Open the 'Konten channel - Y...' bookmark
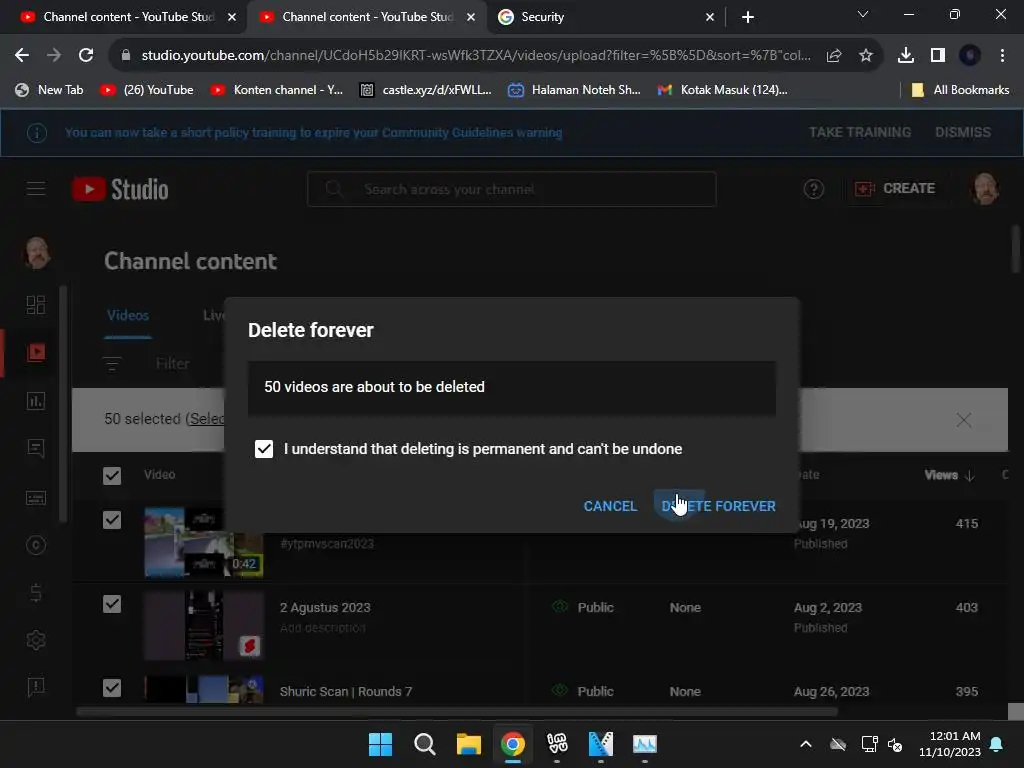Image resolution: width=1024 pixels, height=768 pixels. point(277,90)
